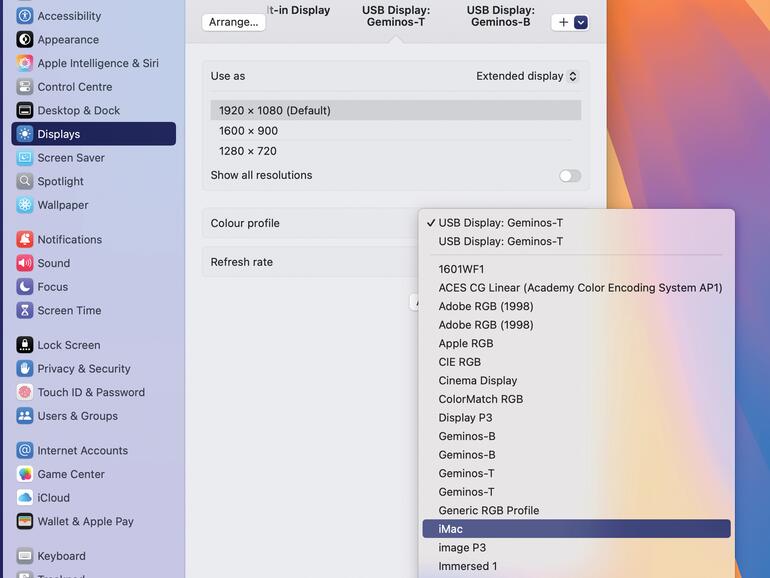This screenshot has width=770, height=578.
Task: Click the Keyboard icon in sidebar
Action: pyautogui.click(x=25, y=556)
